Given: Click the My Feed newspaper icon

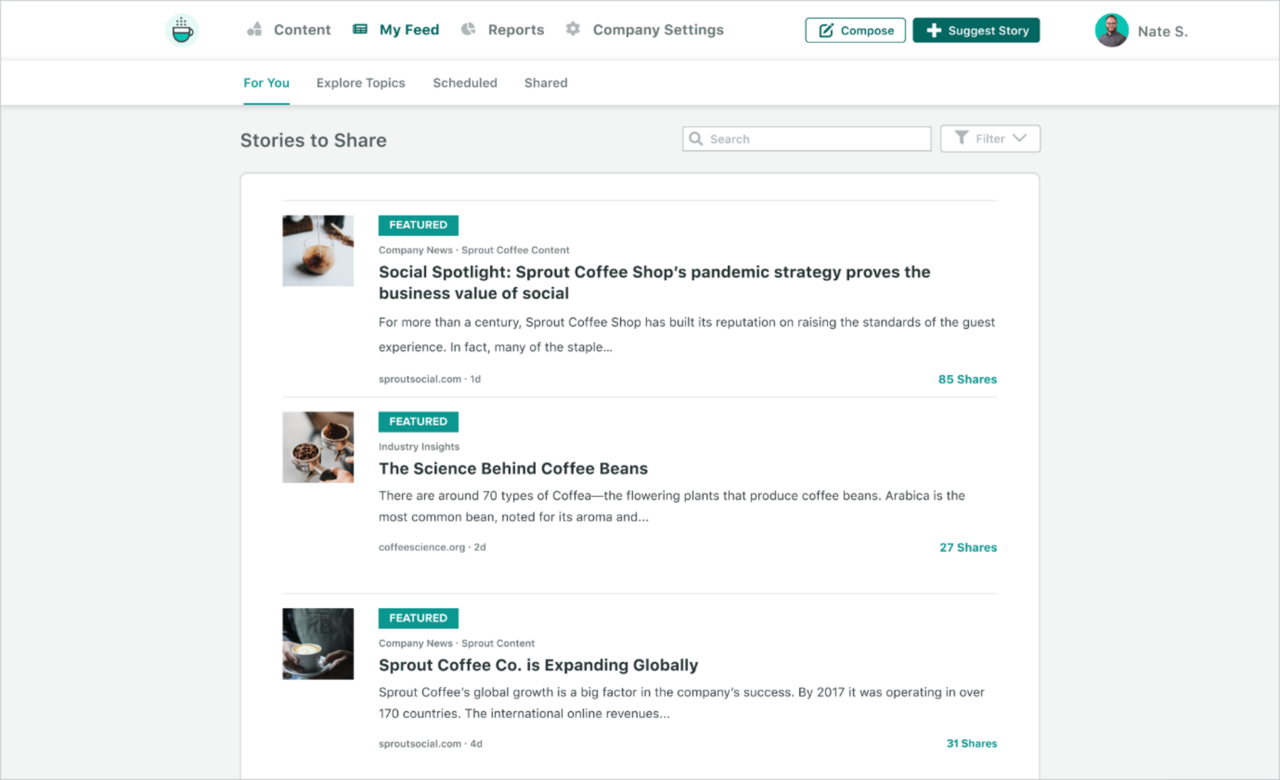Looking at the screenshot, I should click(359, 29).
